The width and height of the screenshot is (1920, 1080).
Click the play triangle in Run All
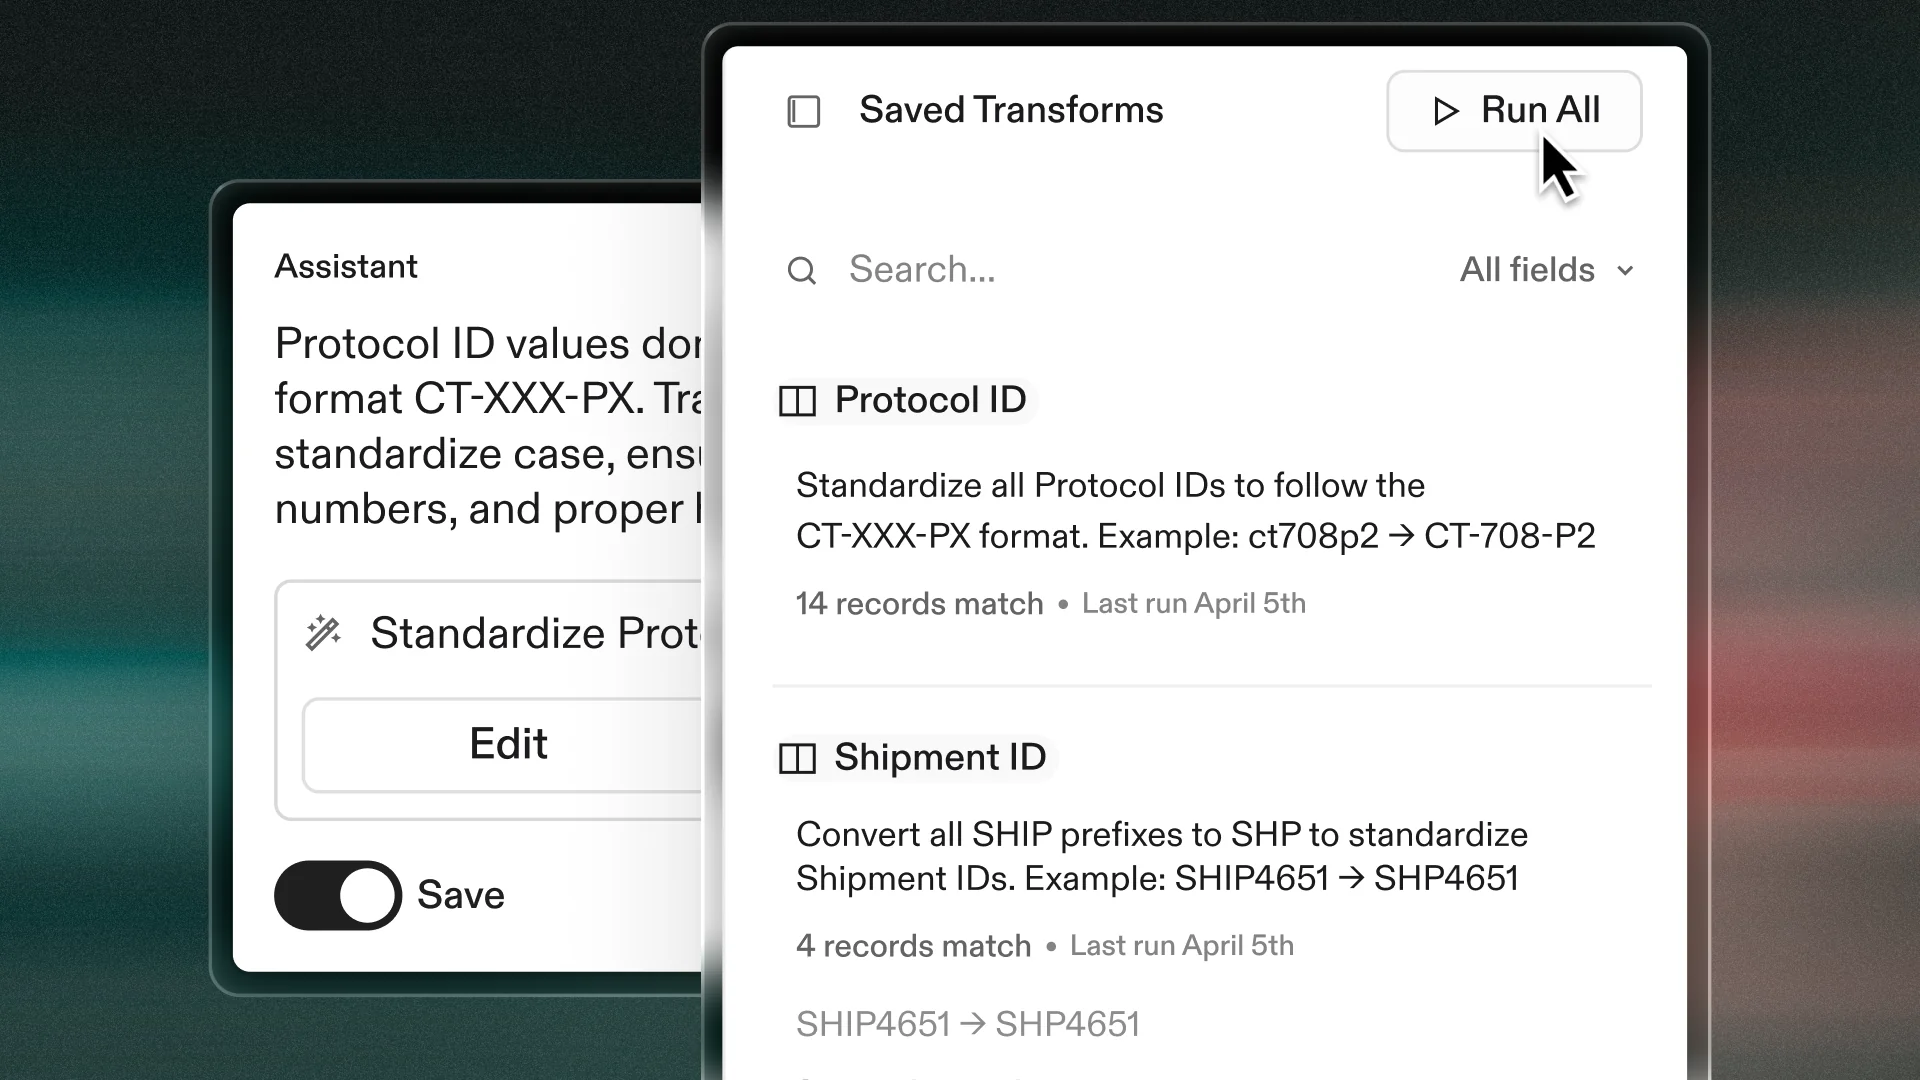click(1445, 111)
